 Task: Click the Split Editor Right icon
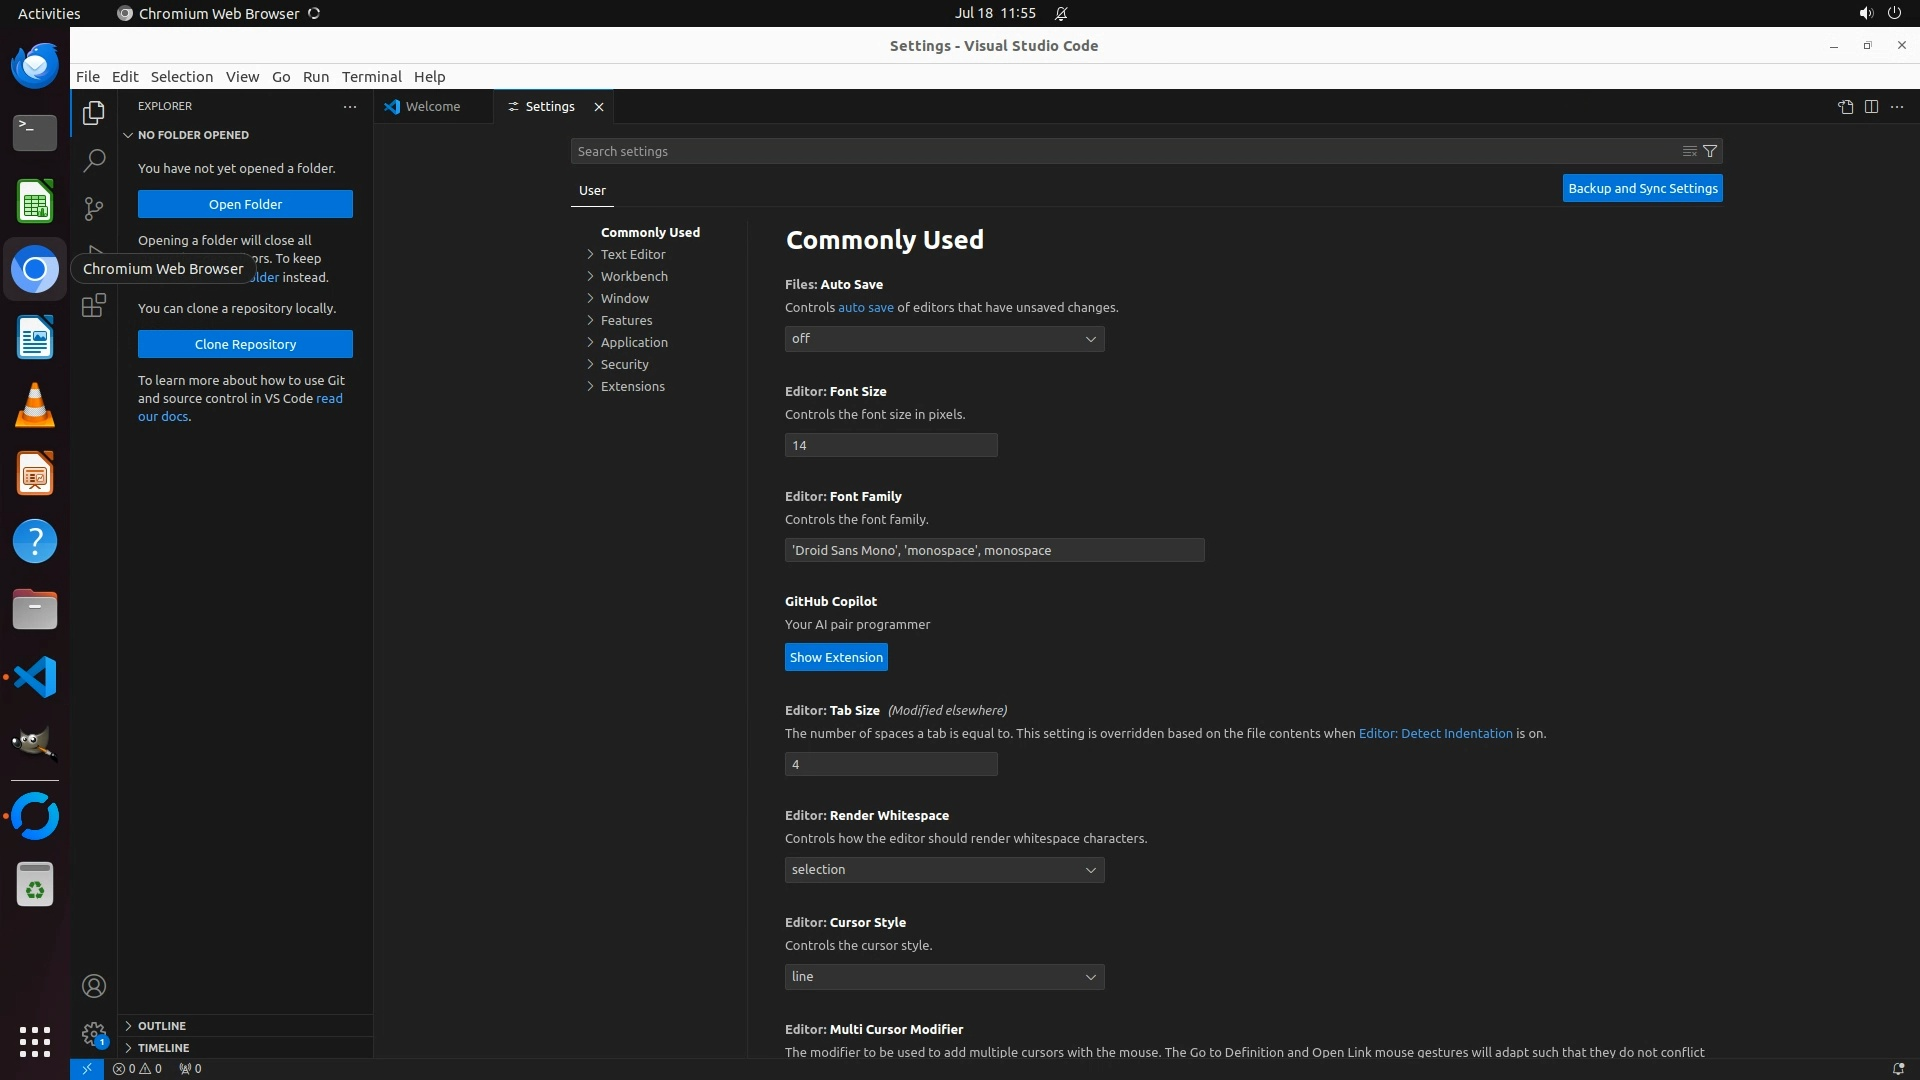click(x=1871, y=107)
